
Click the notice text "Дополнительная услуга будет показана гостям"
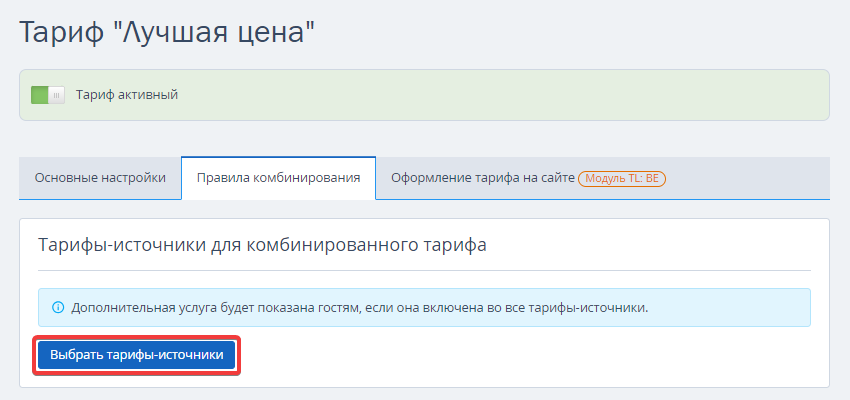pyautogui.click(x=217, y=308)
